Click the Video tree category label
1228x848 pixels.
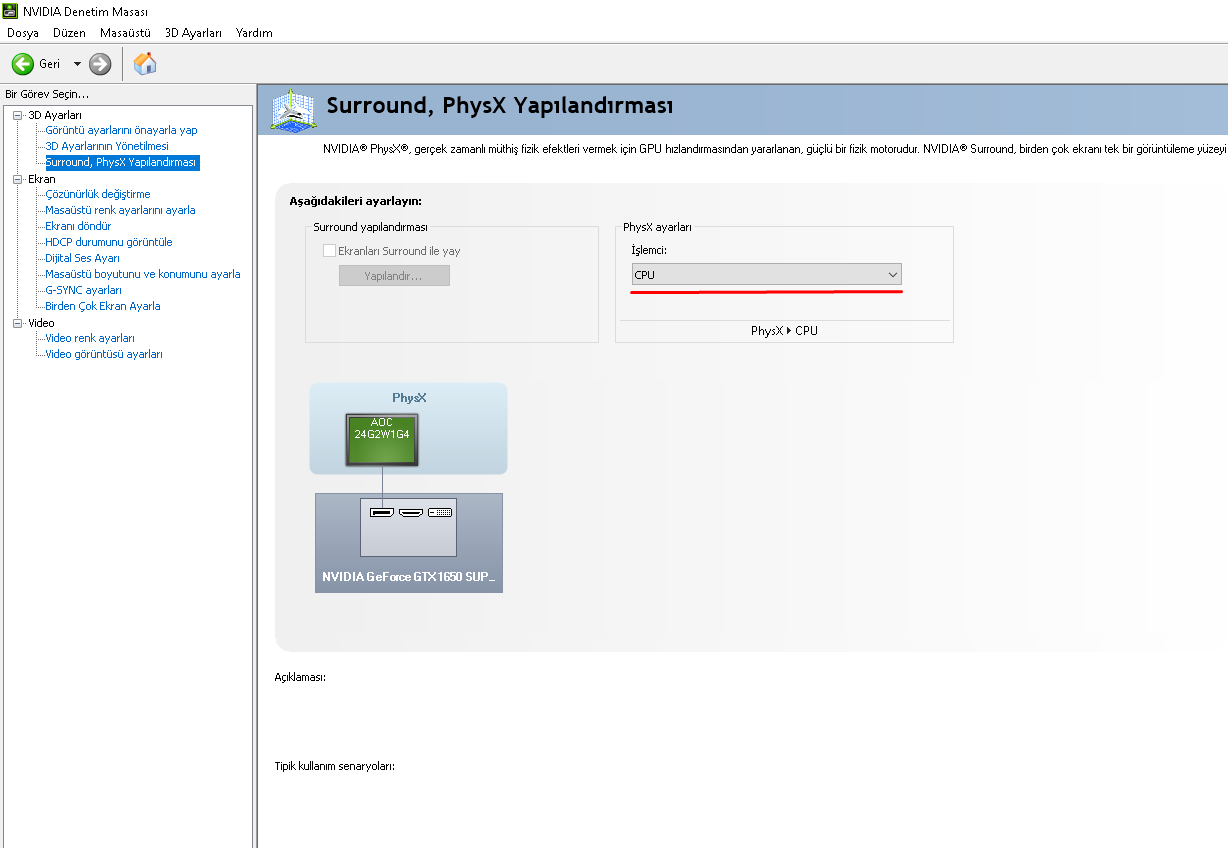tap(41, 323)
